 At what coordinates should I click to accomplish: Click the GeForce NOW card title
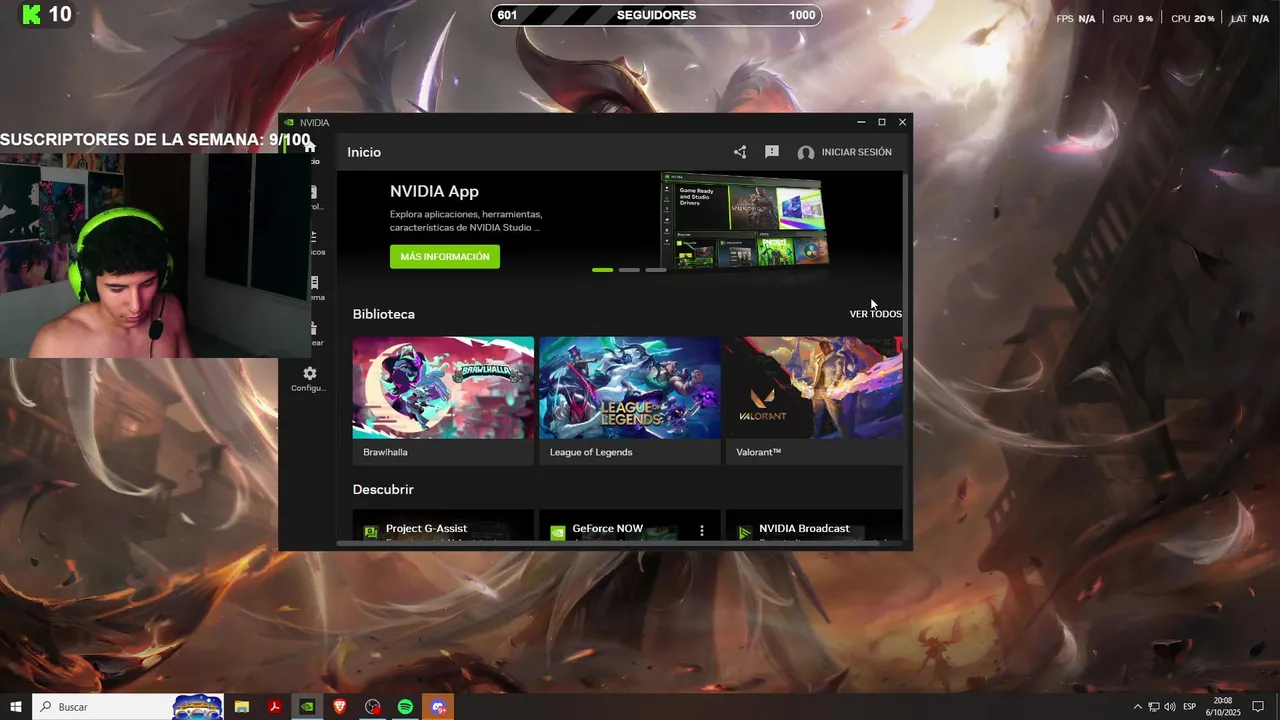pos(608,528)
